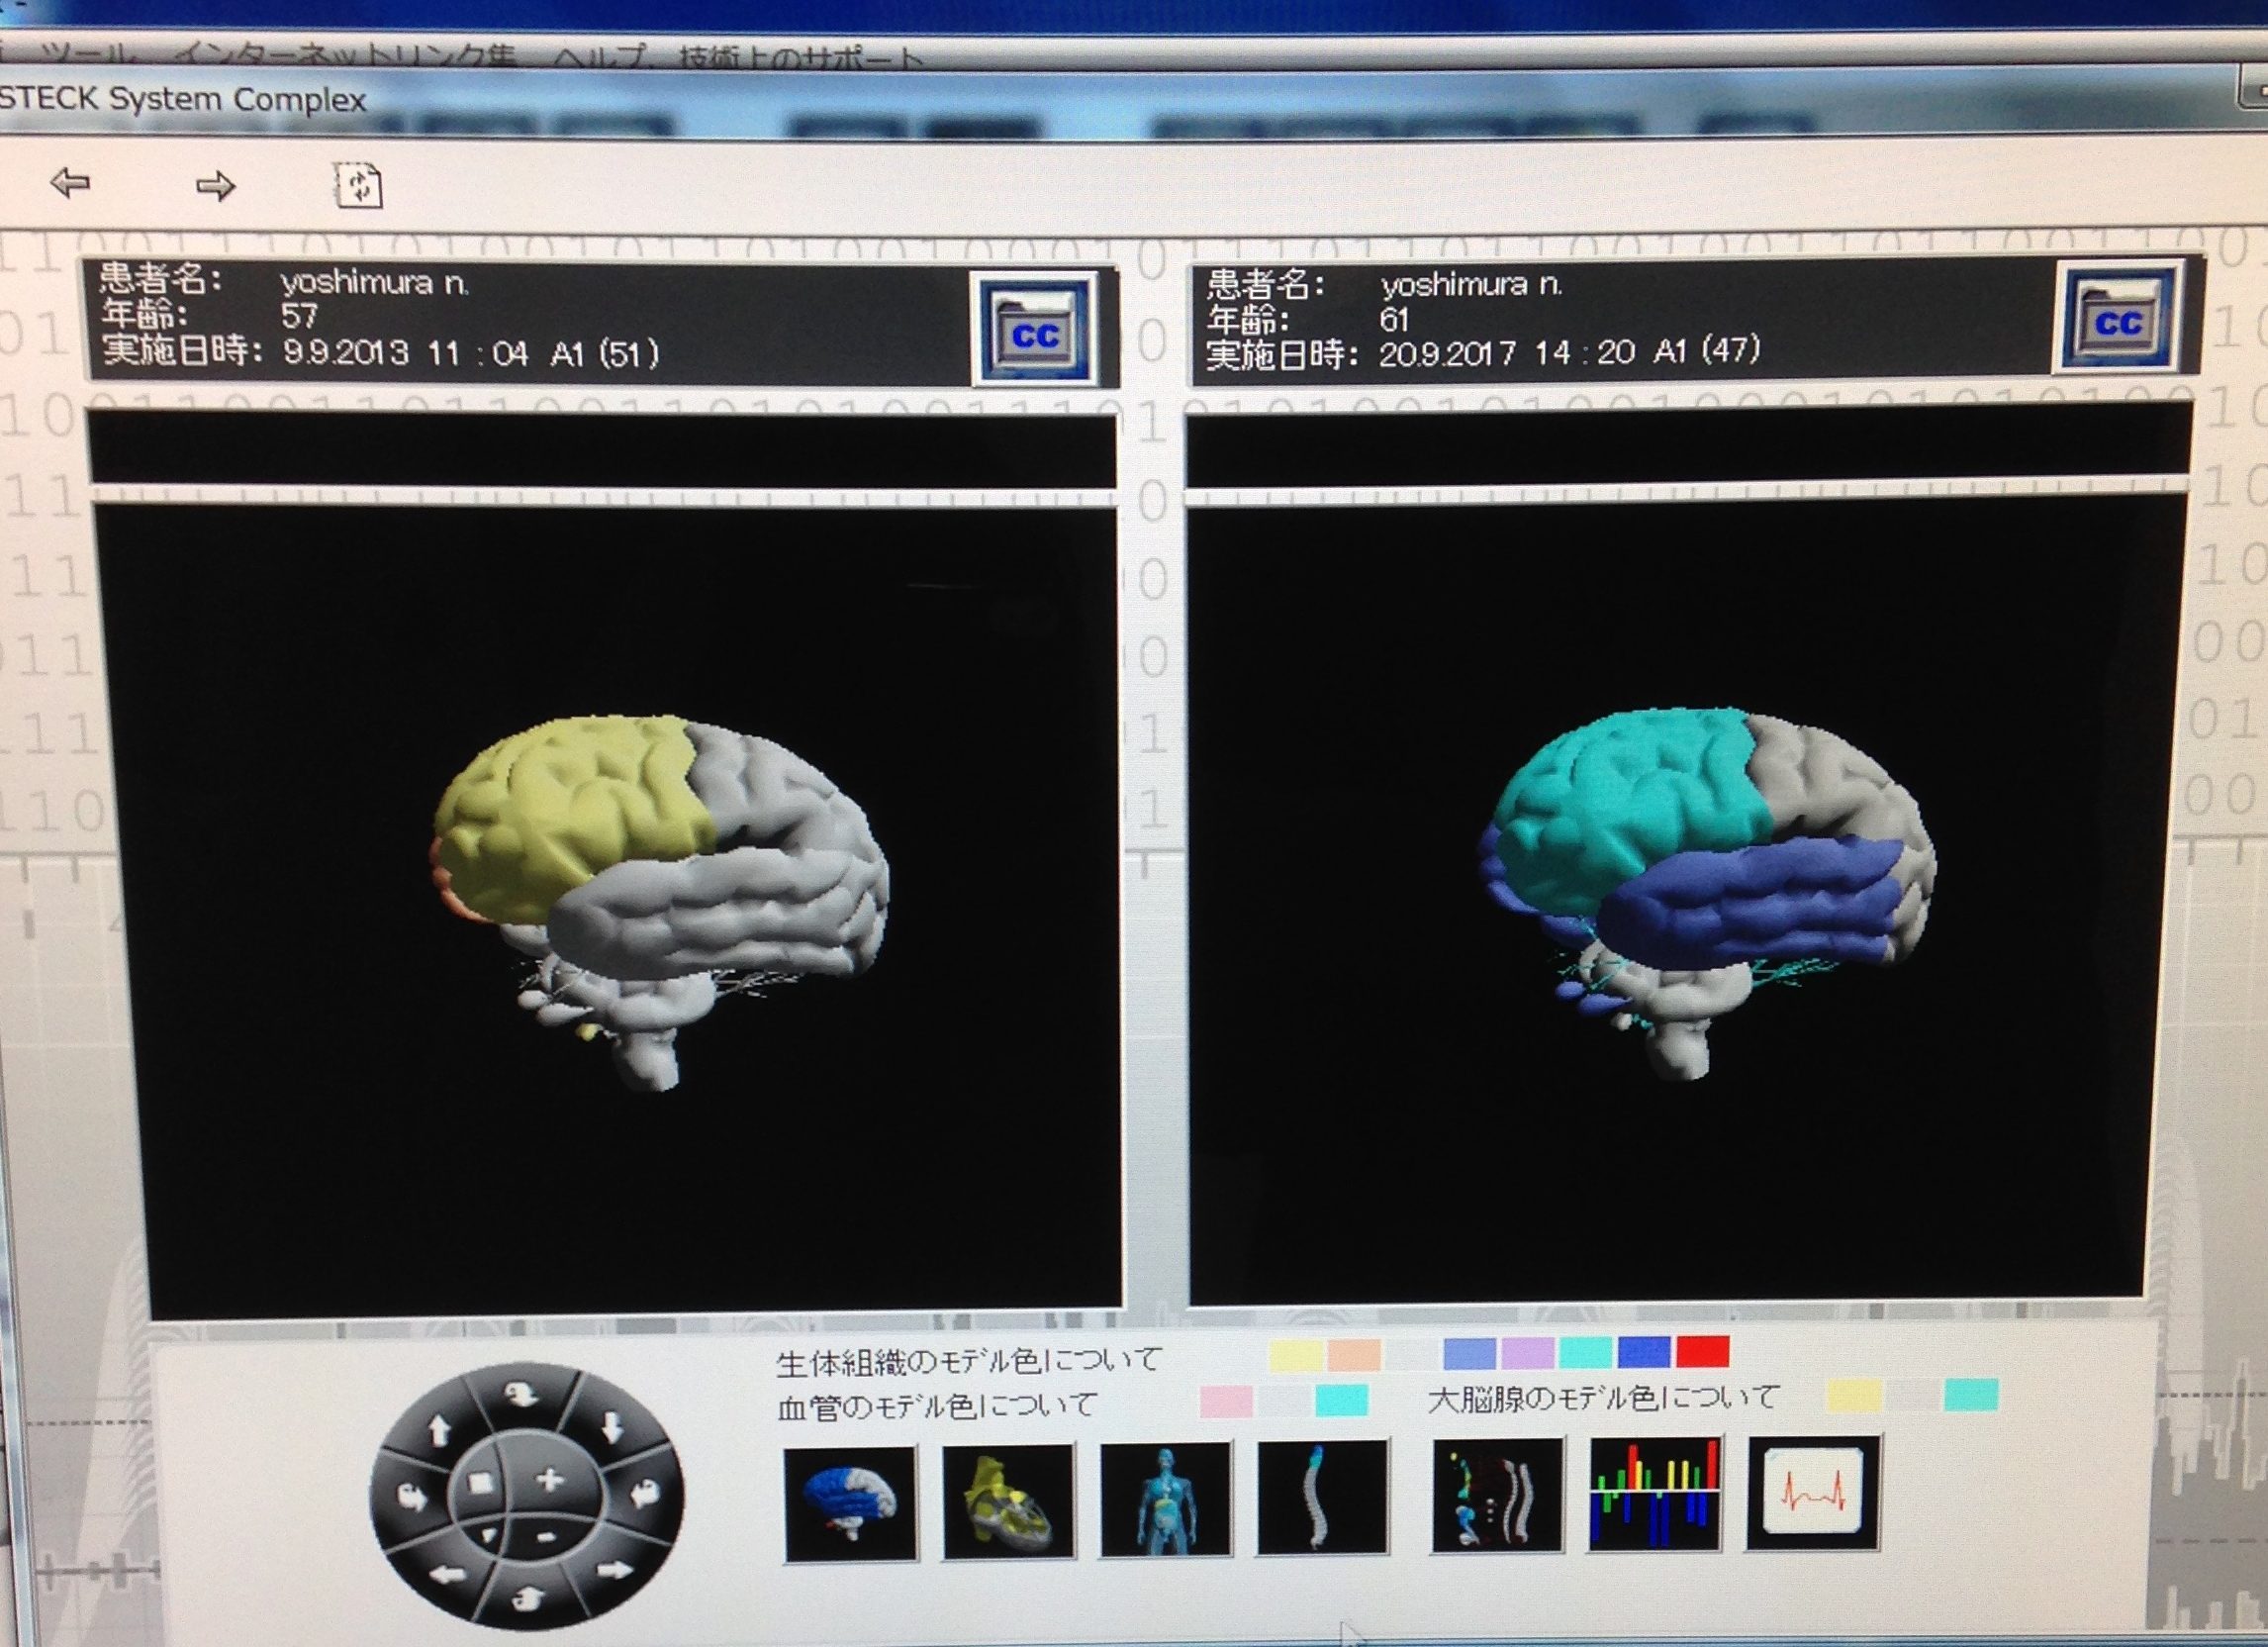Pick the cyan swatch in vessel color row
This screenshot has height=1647, width=2268.
click(1342, 1400)
